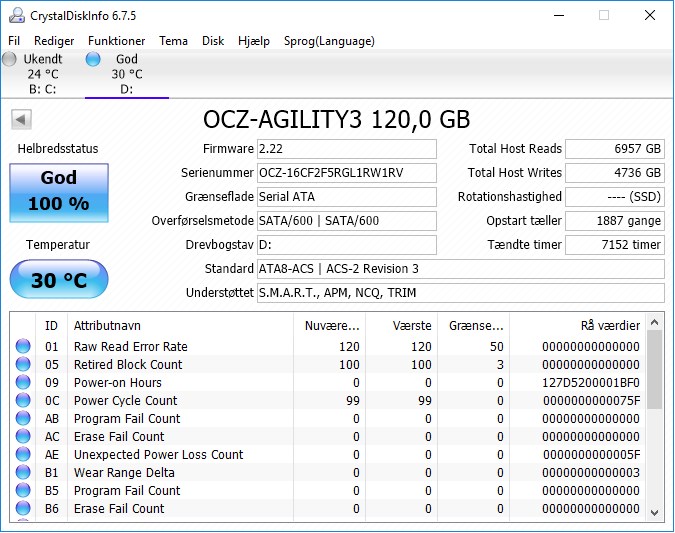Open the Tema menu
This screenshot has width=675, height=533.
click(x=173, y=41)
